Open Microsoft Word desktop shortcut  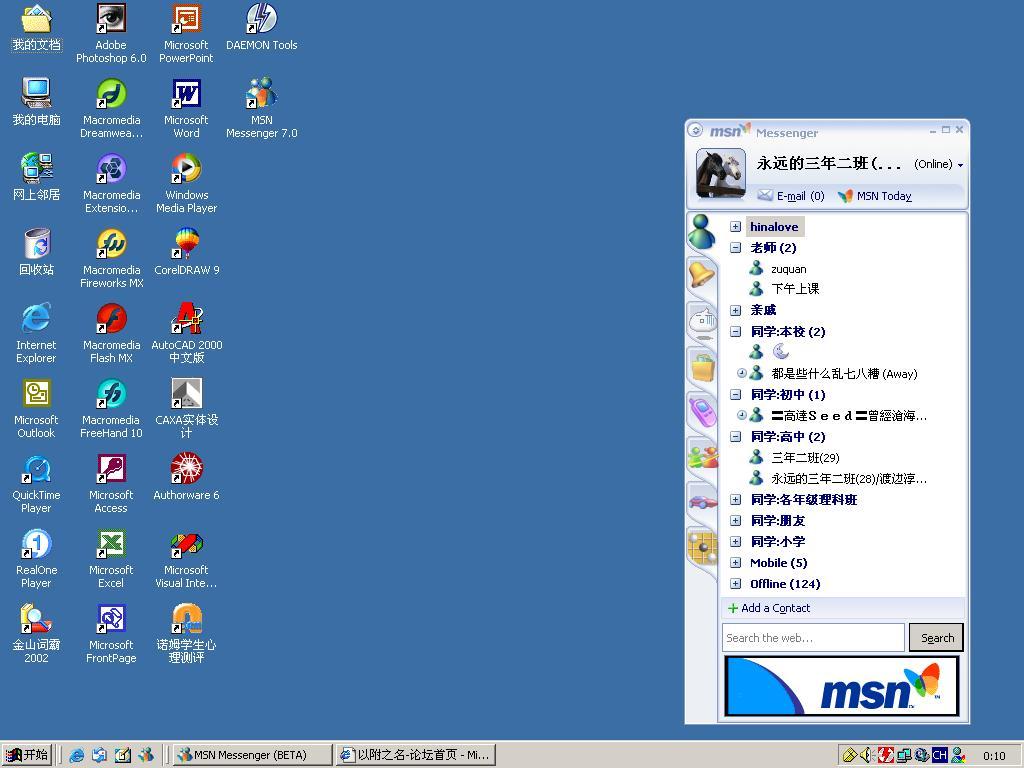[x=186, y=108]
